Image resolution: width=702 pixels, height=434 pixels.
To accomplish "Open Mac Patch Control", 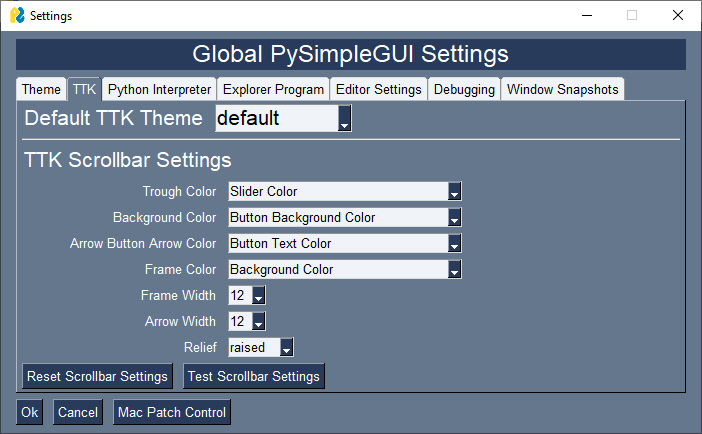I will (172, 412).
